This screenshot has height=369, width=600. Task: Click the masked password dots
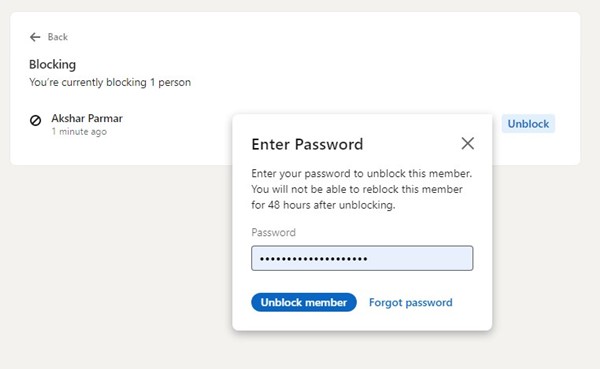[x=314, y=259]
